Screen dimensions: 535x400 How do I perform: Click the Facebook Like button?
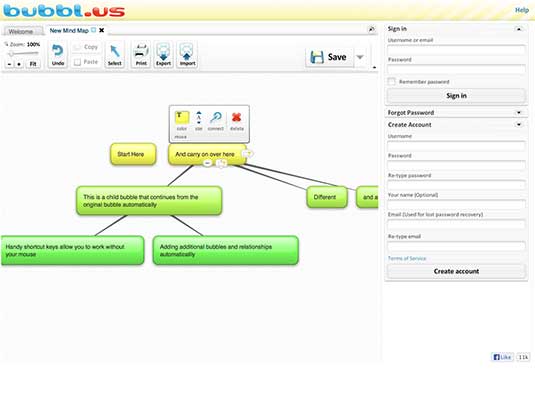[x=502, y=357]
